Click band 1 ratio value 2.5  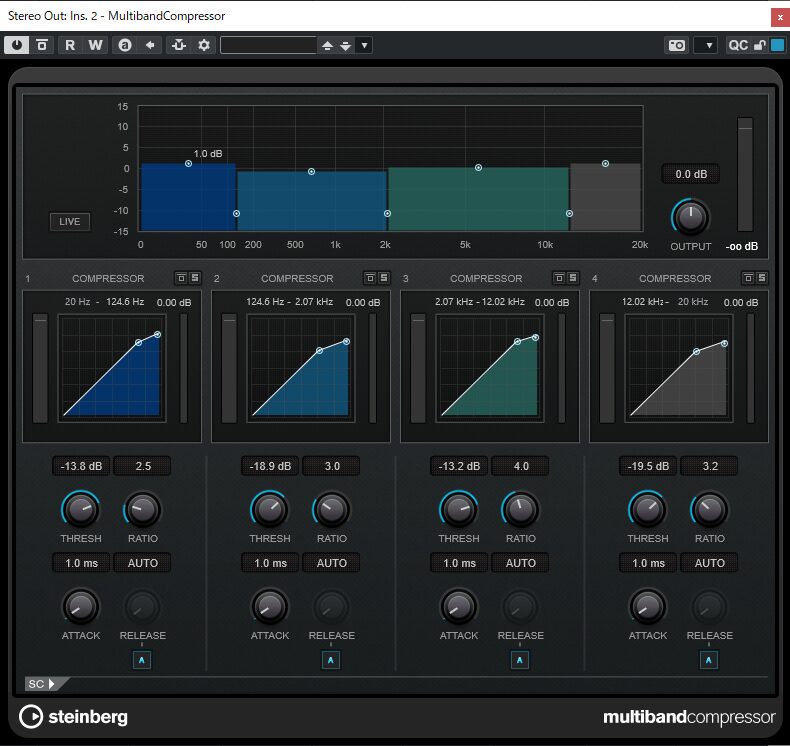pyautogui.click(x=143, y=466)
